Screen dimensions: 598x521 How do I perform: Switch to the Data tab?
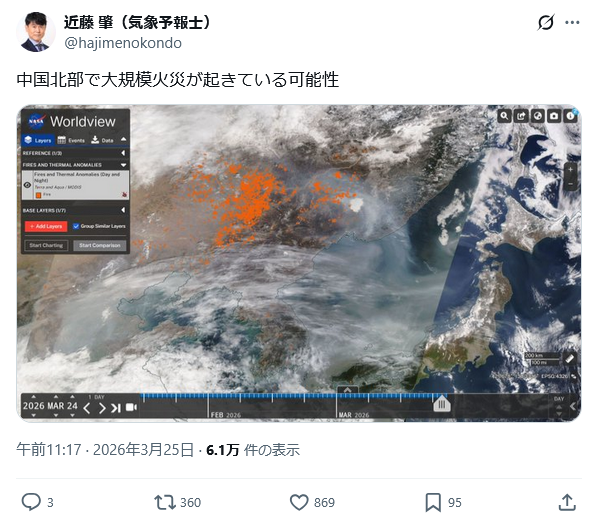102,140
